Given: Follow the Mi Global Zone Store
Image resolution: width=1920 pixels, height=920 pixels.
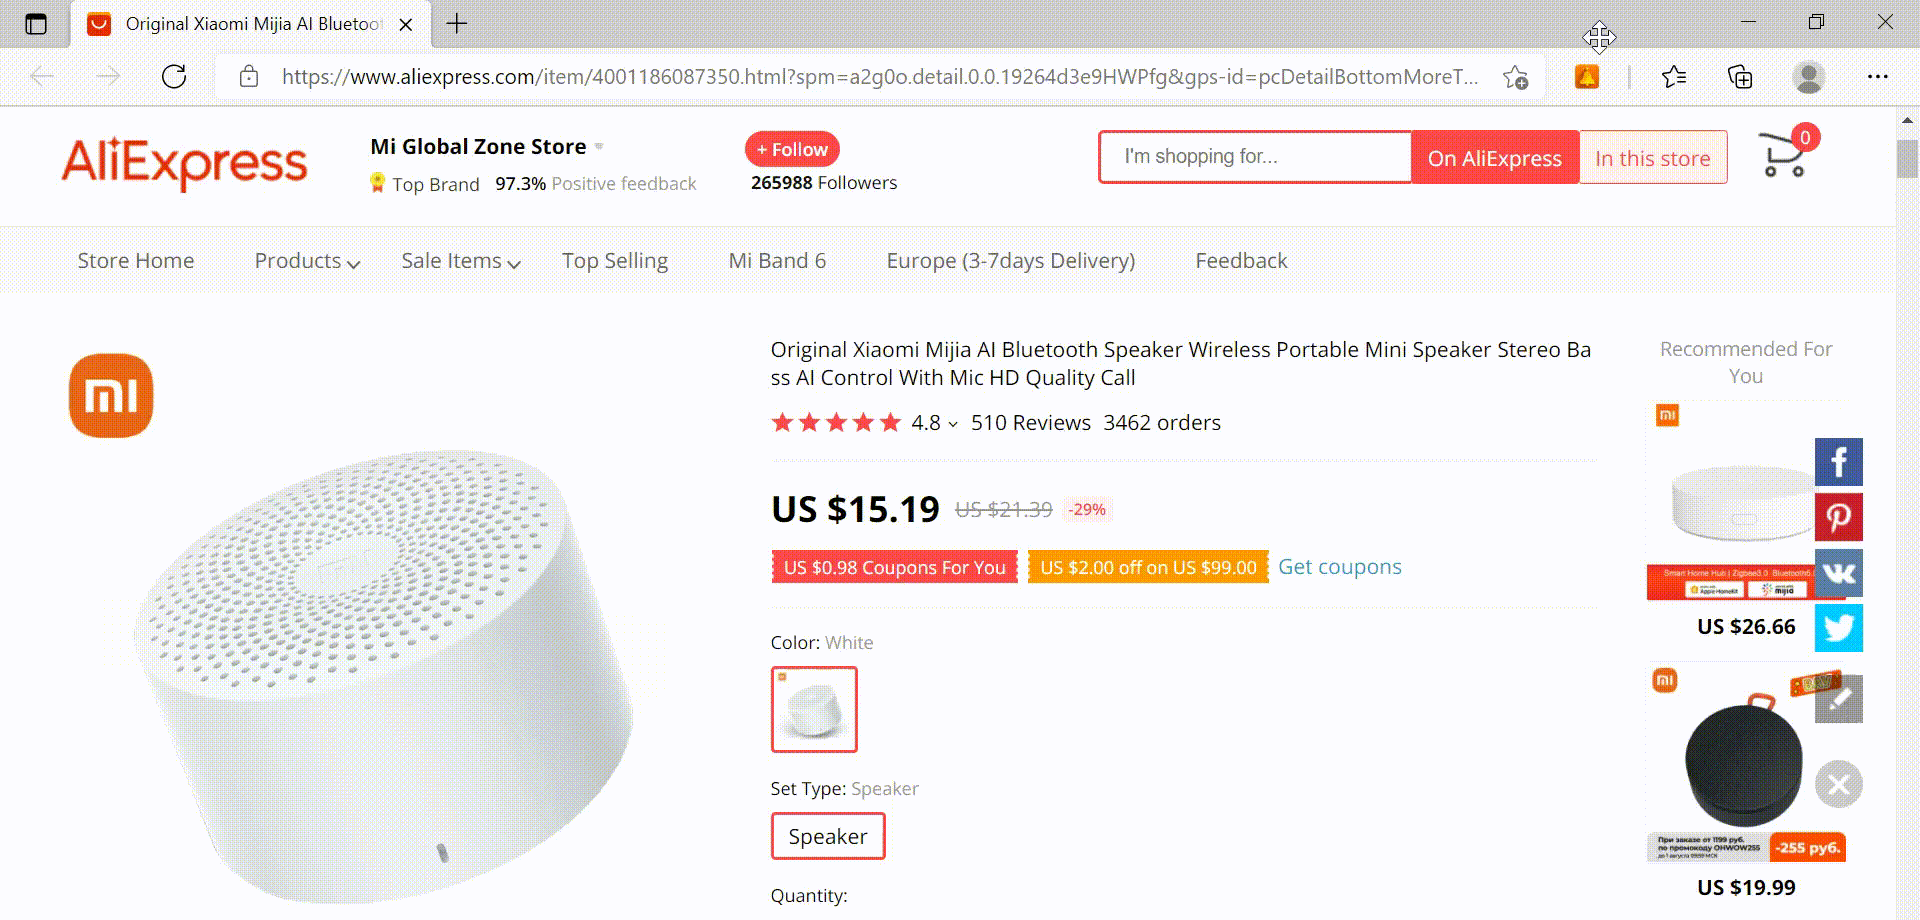Looking at the screenshot, I should tap(791, 149).
